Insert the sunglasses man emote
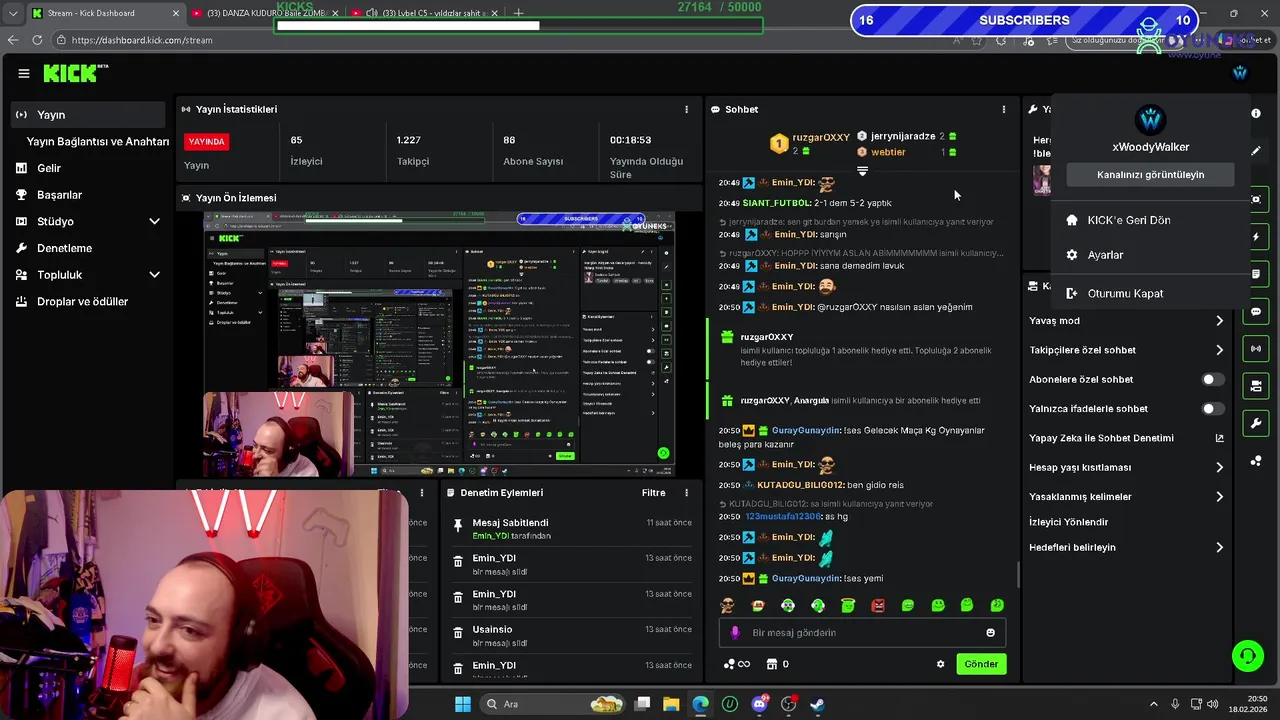 pyautogui.click(x=728, y=605)
